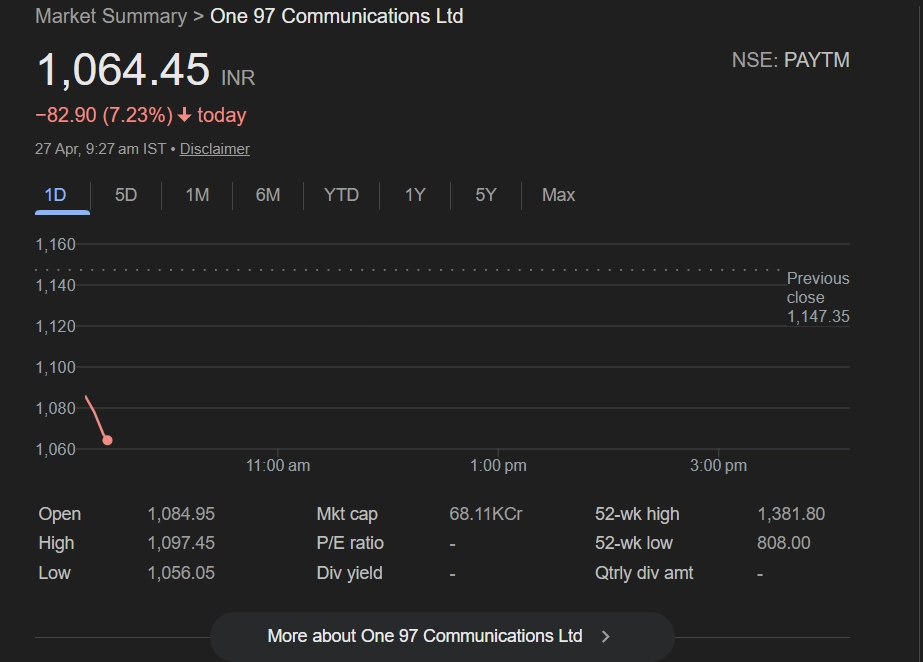Click the Previous close 1,147.35 label
Screen dimensions: 923x662
coord(817,297)
